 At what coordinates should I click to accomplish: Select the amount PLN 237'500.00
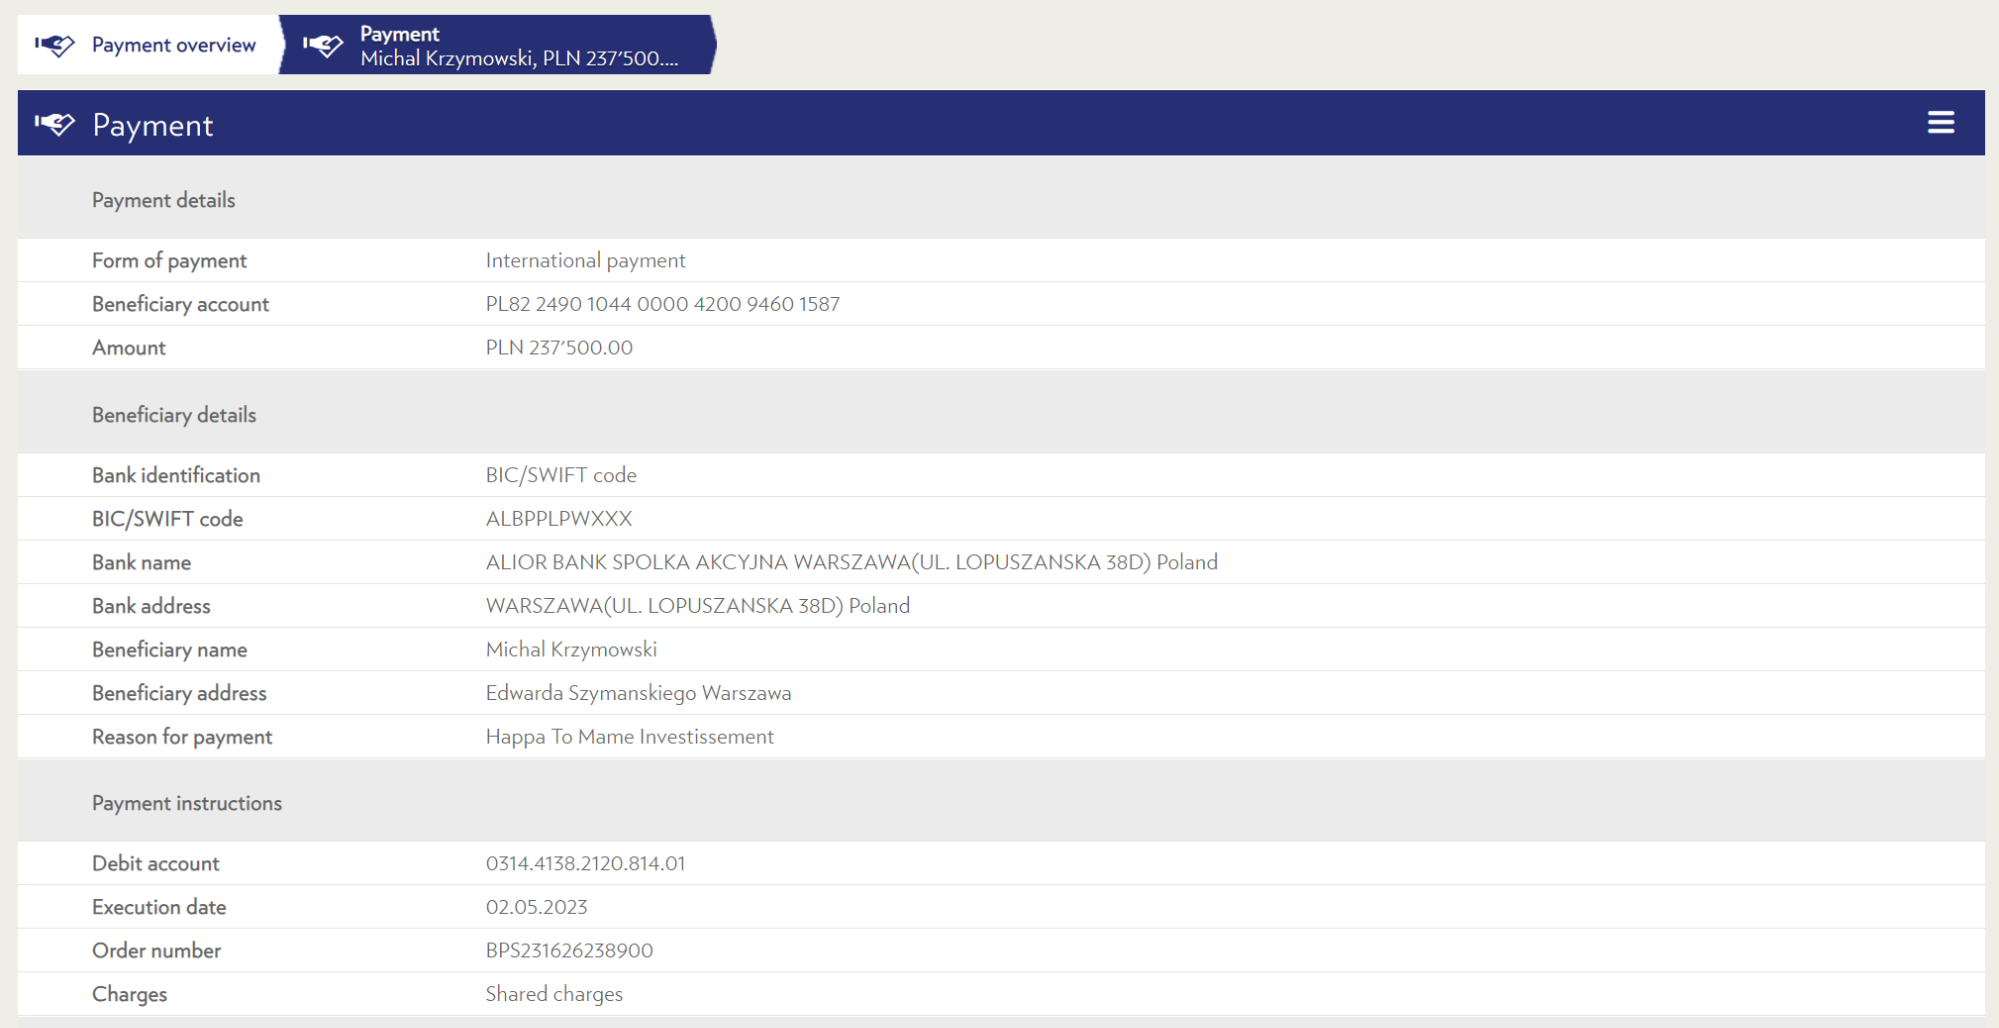(559, 348)
